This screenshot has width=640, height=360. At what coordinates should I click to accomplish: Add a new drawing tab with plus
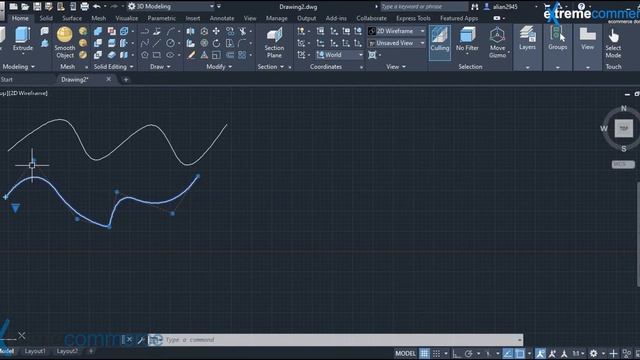(x=126, y=80)
